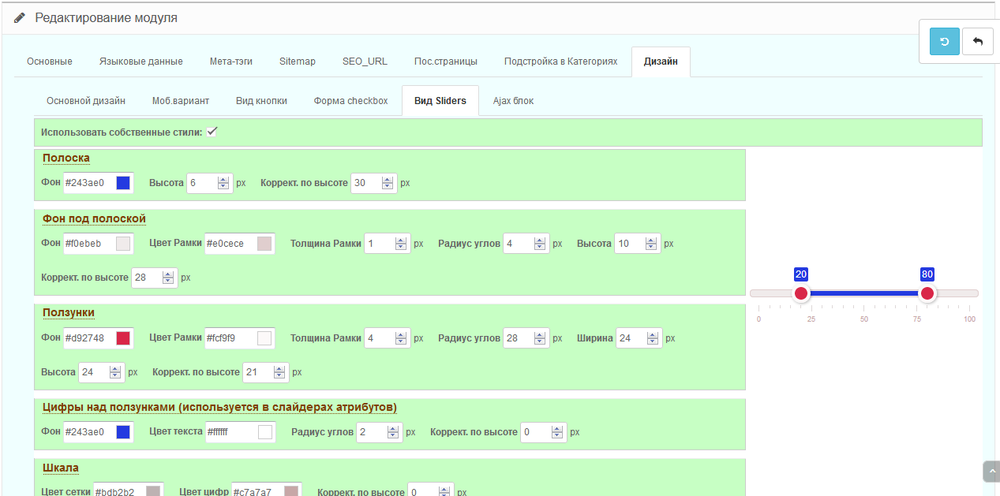1000x496 pixels.
Task: Switch to the Основные tab
Action: (x=49, y=62)
